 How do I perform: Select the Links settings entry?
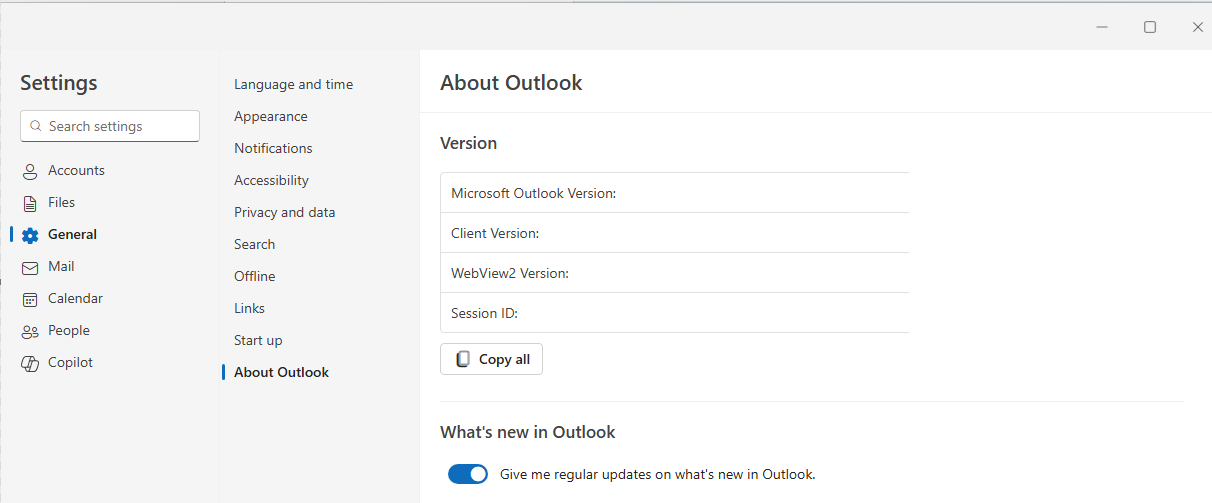pyautogui.click(x=249, y=309)
